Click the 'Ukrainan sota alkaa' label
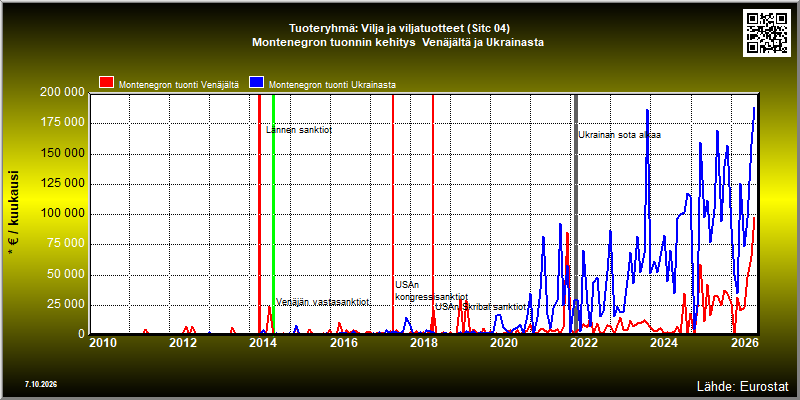The height and width of the screenshot is (400, 800). [x=619, y=135]
